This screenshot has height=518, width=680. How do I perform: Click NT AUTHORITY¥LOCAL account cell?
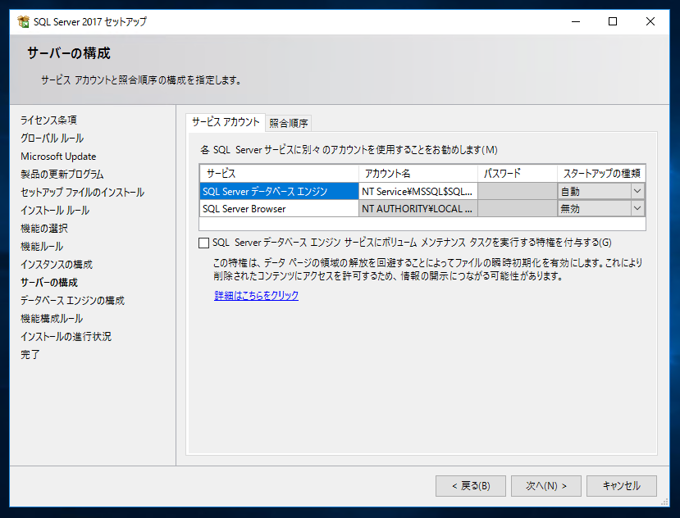click(x=418, y=209)
